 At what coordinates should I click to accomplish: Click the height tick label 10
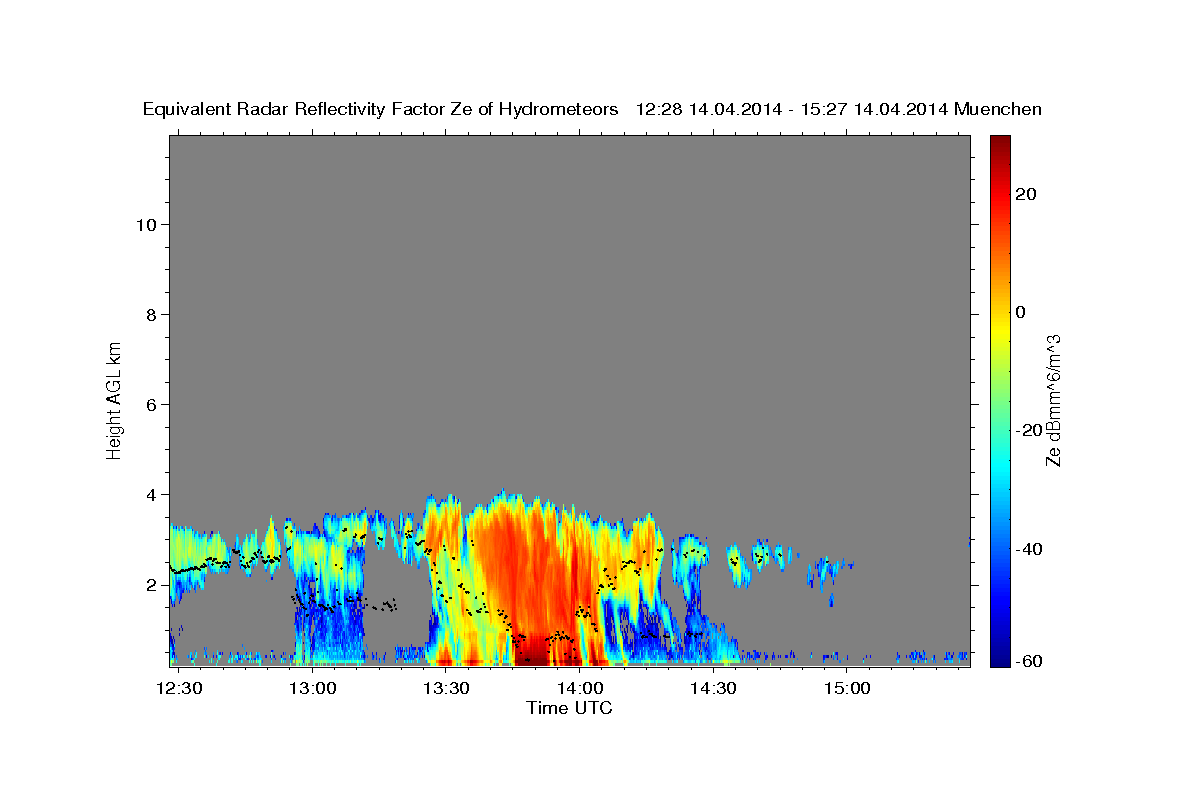pos(147,224)
